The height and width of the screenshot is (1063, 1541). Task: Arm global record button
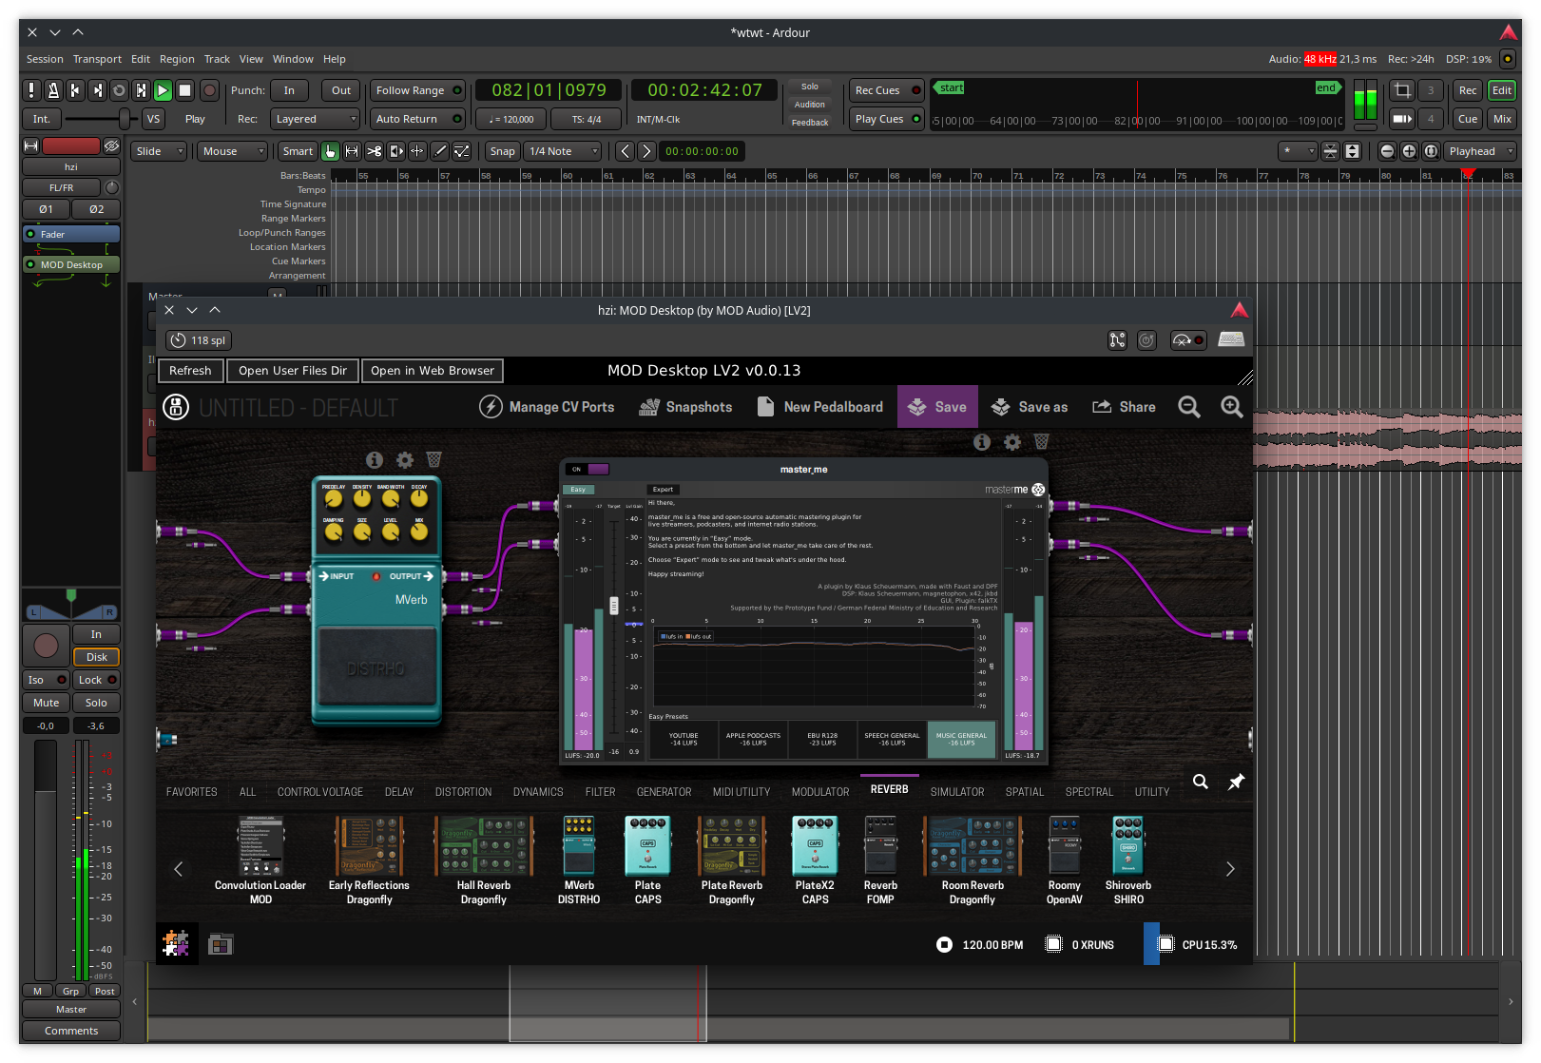point(209,90)
